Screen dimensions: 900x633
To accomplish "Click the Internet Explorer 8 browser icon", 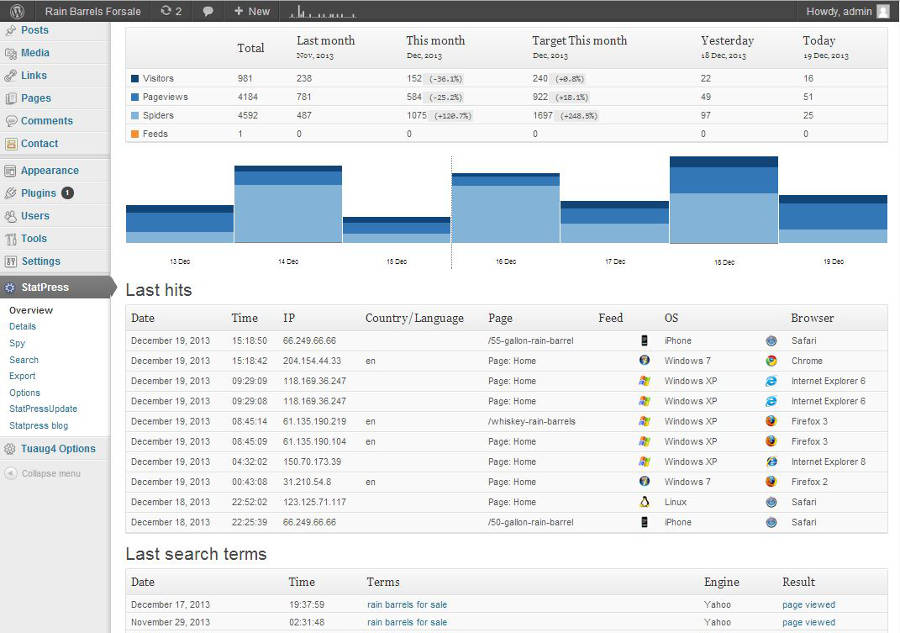I will click(x=771, y=461).
